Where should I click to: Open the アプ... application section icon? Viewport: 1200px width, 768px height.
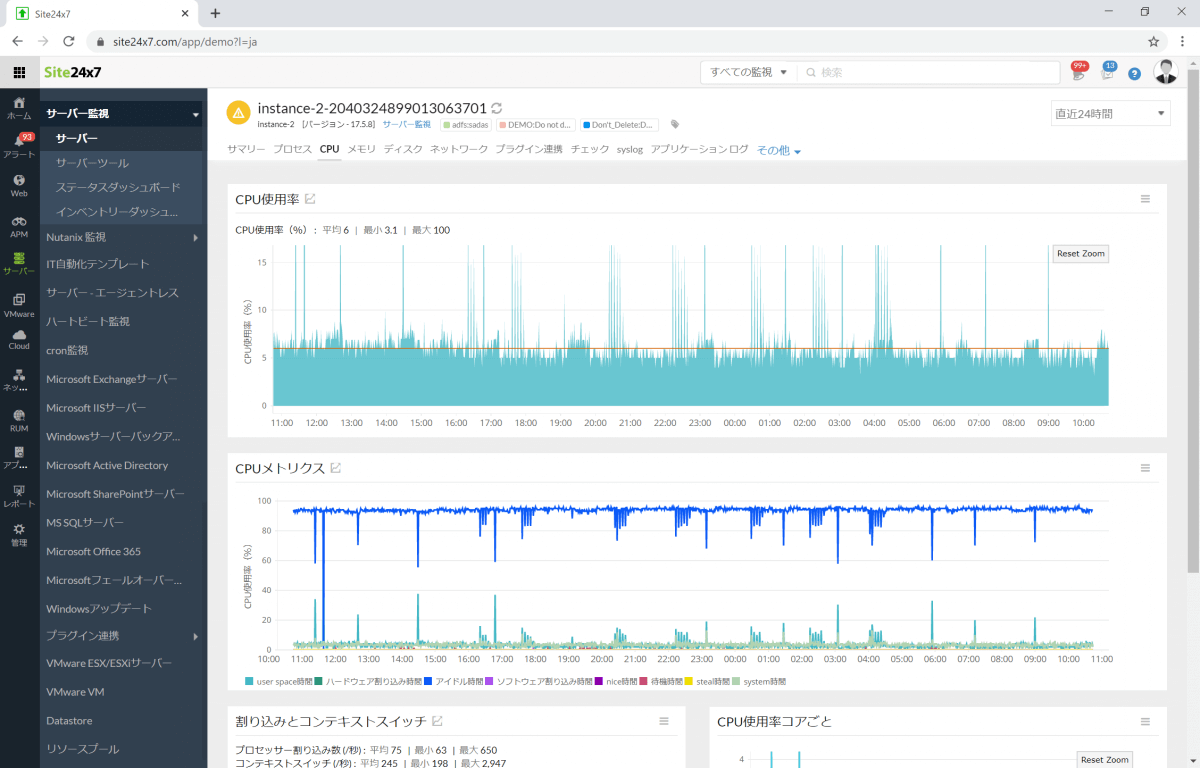pyautogui.click(x=19, y=458)
